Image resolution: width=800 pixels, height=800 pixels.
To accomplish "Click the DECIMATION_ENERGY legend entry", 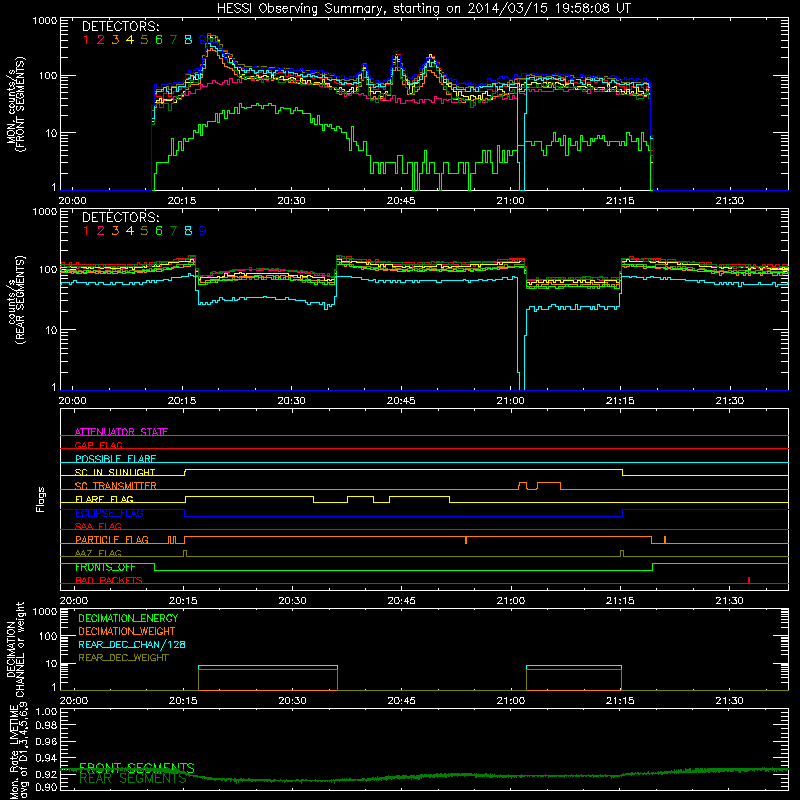I will pyautogui.click(x=128, y=618).
